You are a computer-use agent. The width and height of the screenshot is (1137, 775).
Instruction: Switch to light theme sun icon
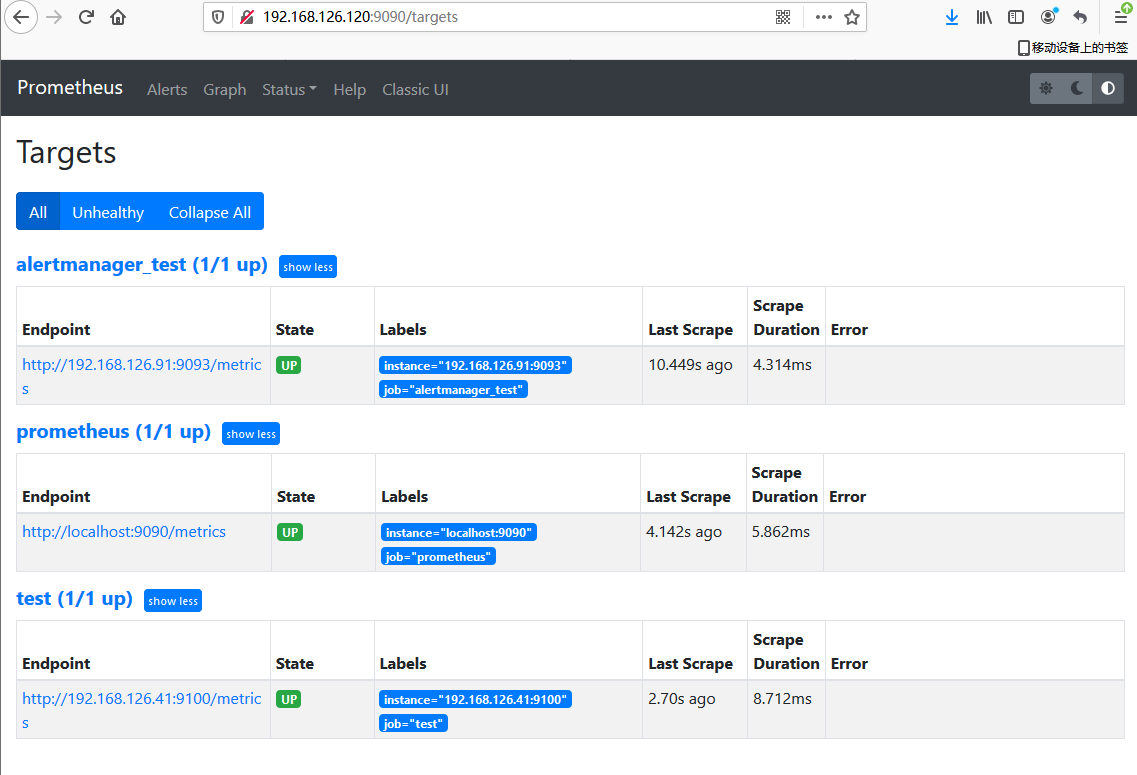point(1046,88)
